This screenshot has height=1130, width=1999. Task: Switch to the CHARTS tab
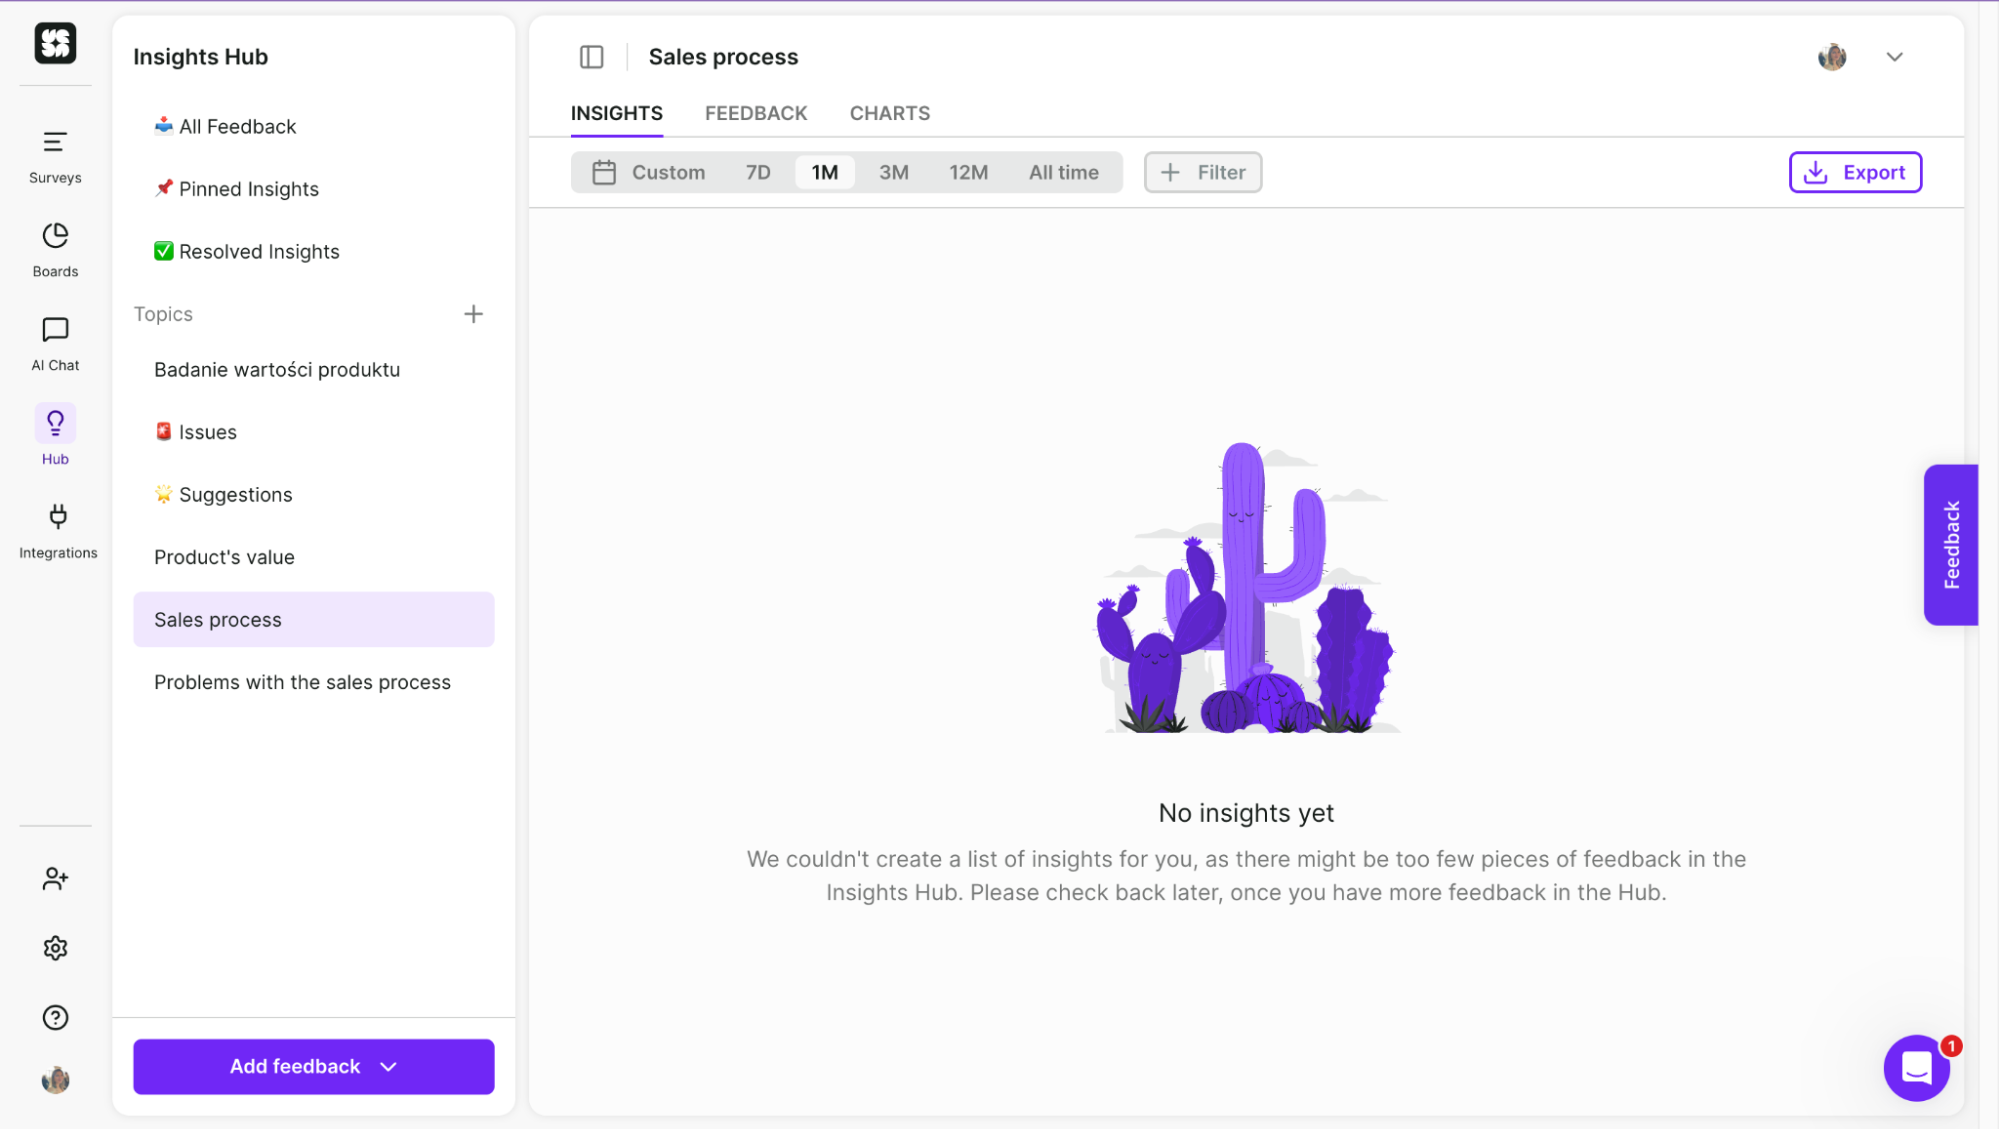click(x=889, y=113)
